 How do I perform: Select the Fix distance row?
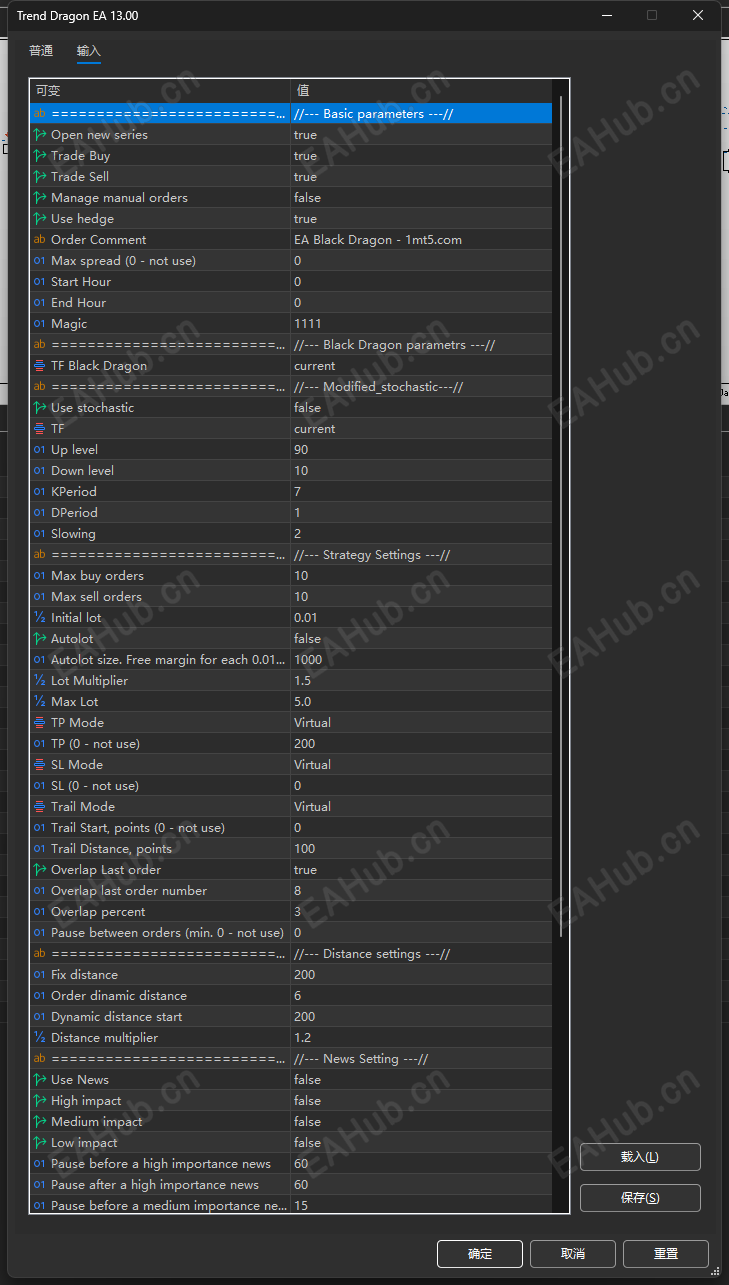[291, 975]
